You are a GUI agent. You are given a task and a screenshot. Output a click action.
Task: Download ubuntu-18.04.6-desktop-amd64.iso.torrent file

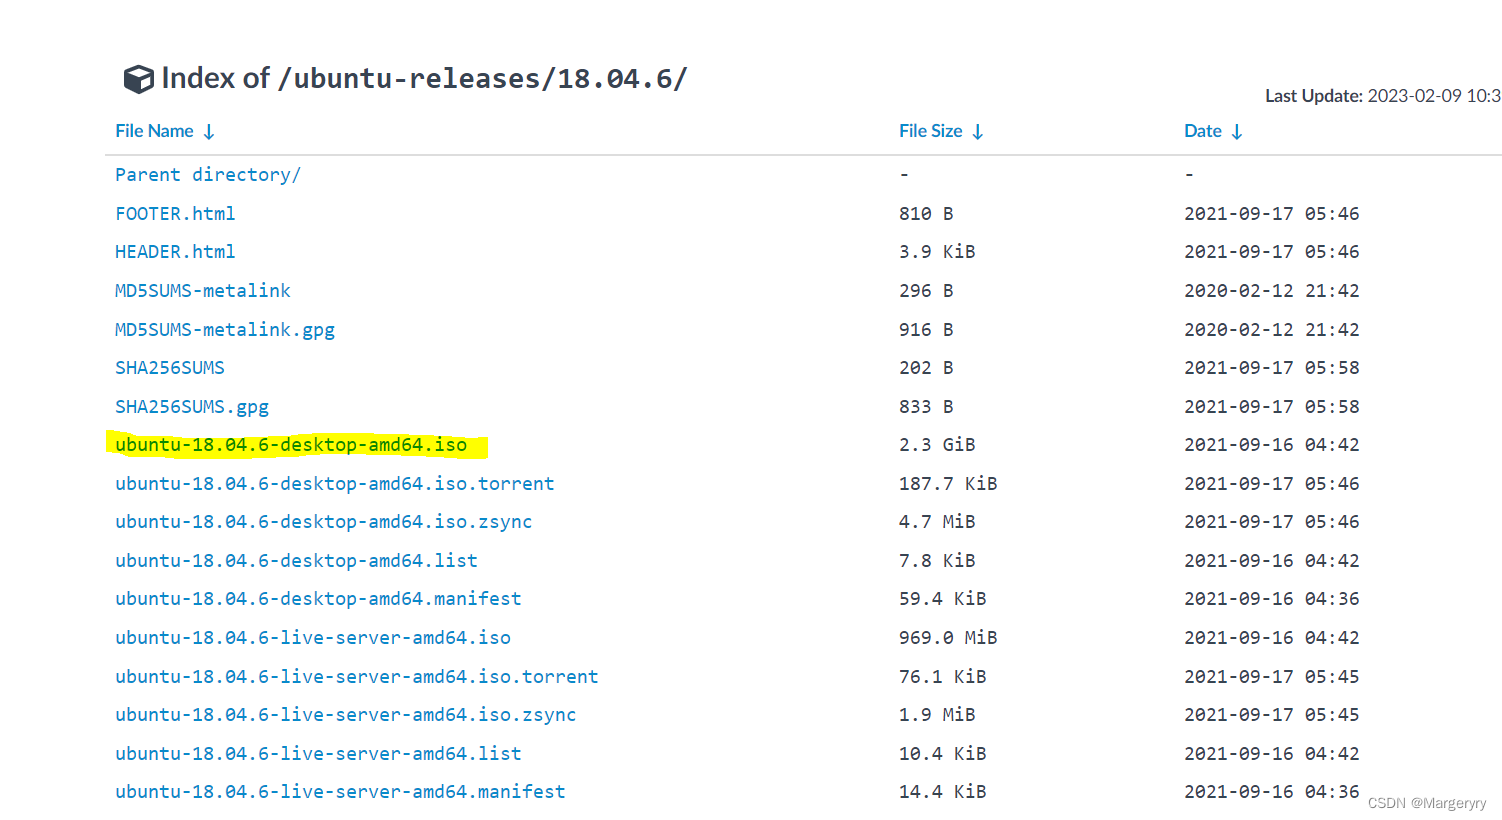[x=335, y=484]
